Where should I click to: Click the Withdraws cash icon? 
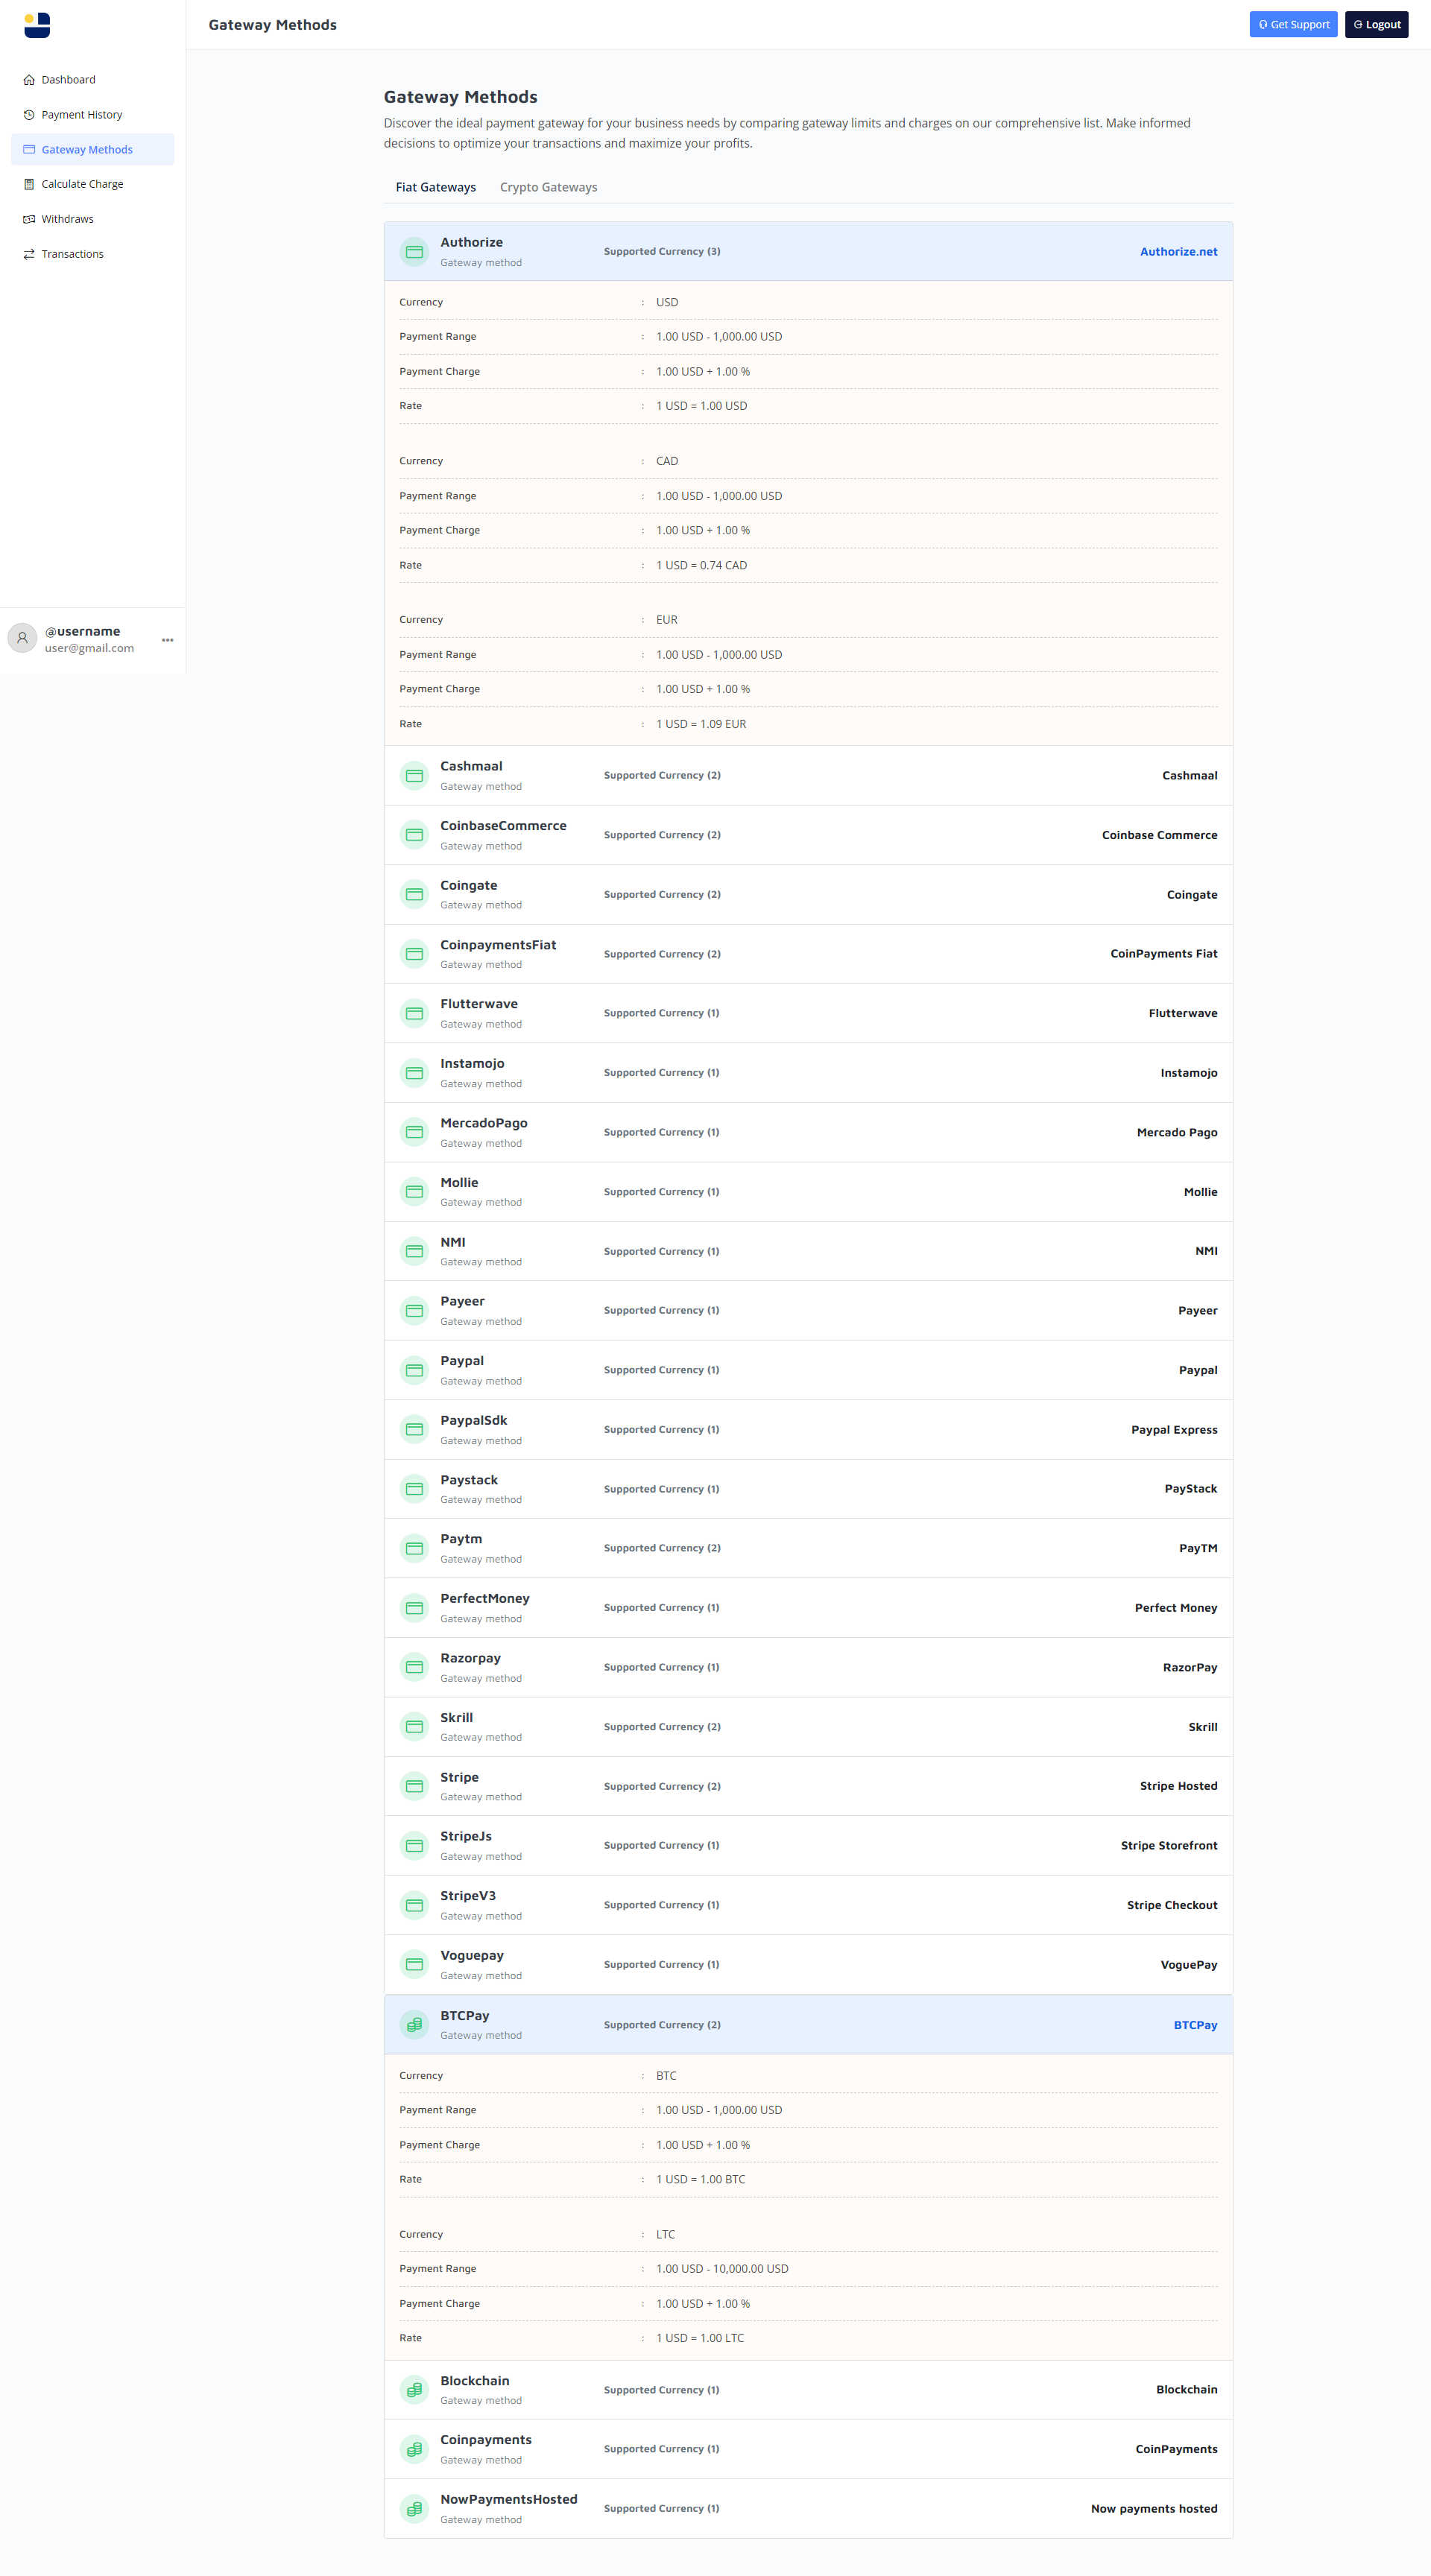point(29,219)
